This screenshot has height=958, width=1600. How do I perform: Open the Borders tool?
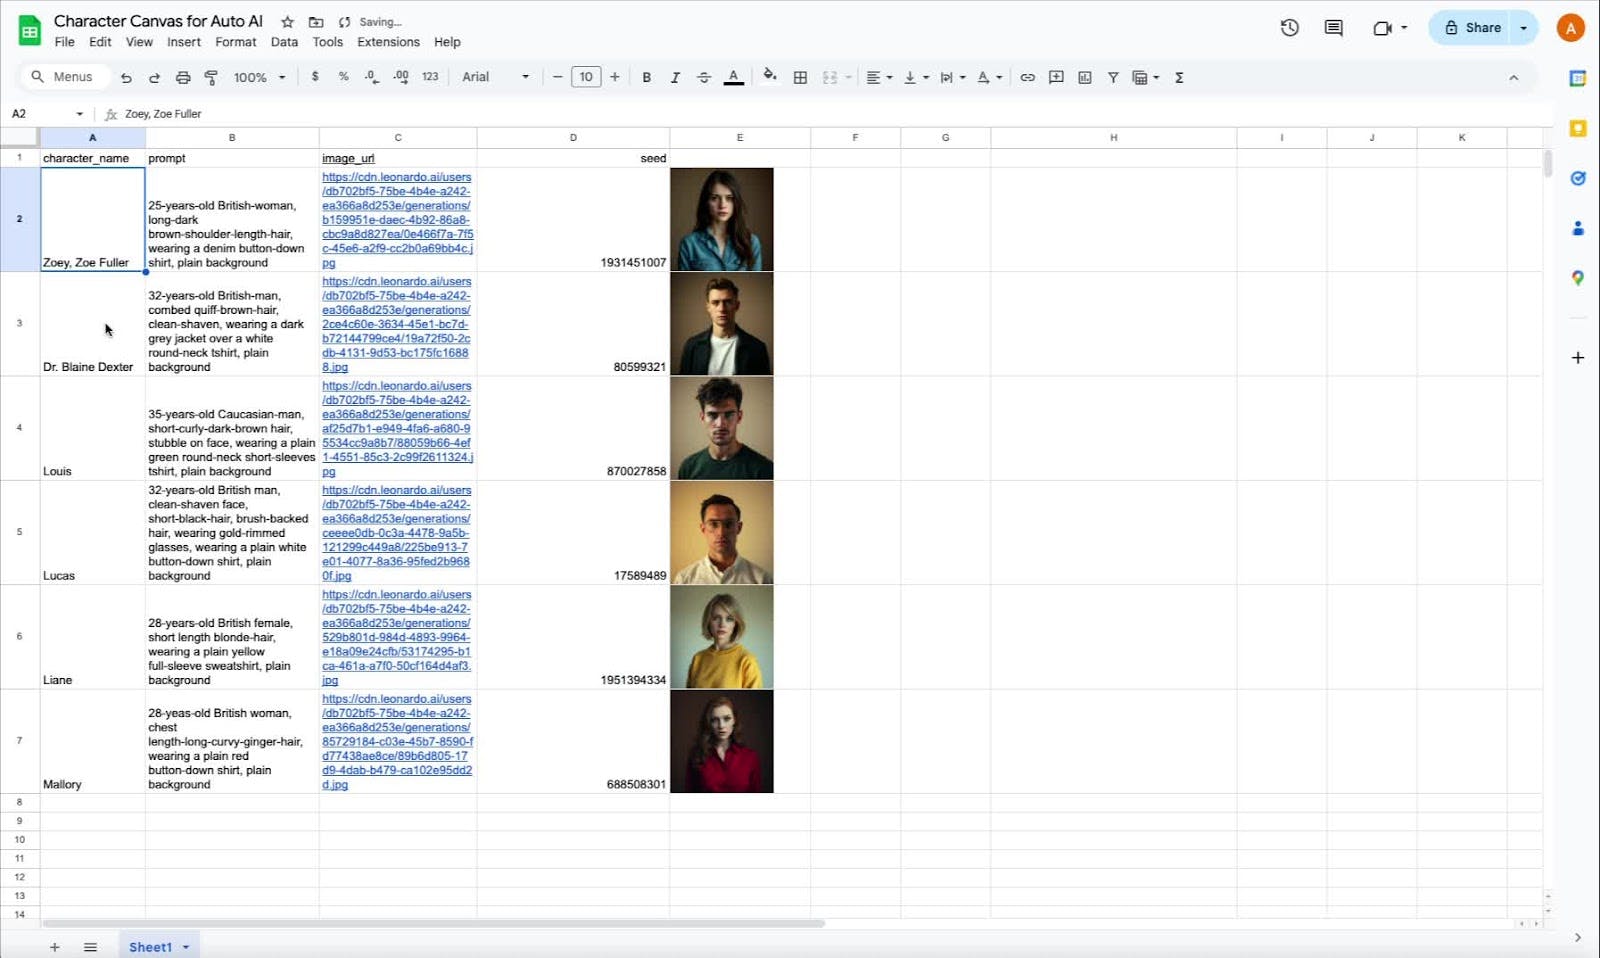pyautogui.click(x=800, y=77)
